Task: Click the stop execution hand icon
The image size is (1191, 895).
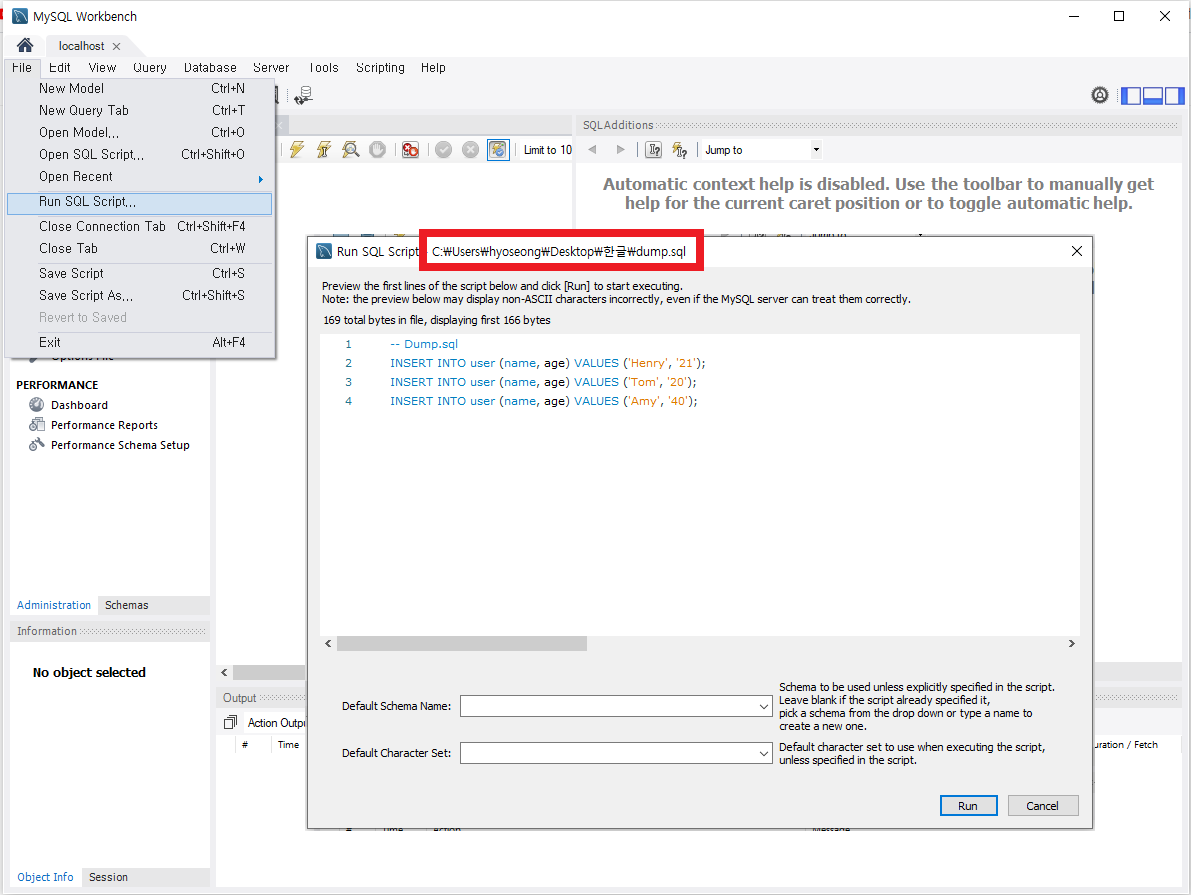Action: pos(378,150)
